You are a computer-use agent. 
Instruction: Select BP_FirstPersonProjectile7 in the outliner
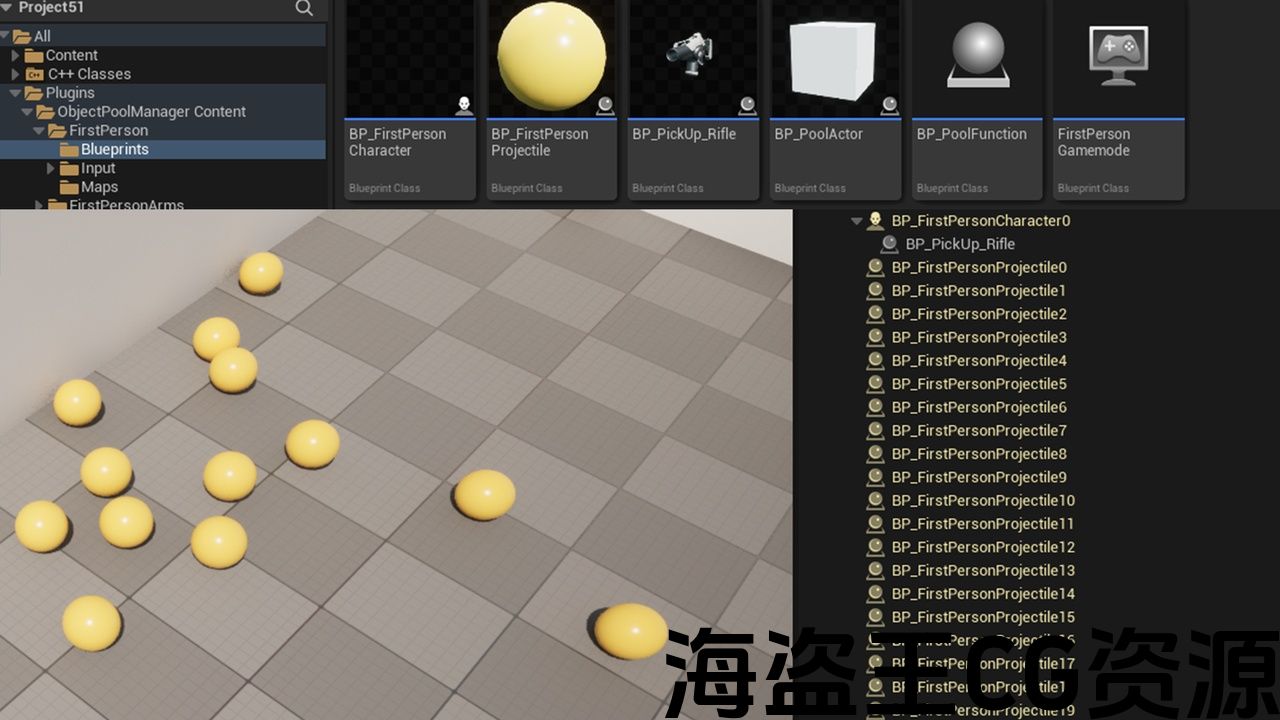pyautogui.click(x=978, y=430)
